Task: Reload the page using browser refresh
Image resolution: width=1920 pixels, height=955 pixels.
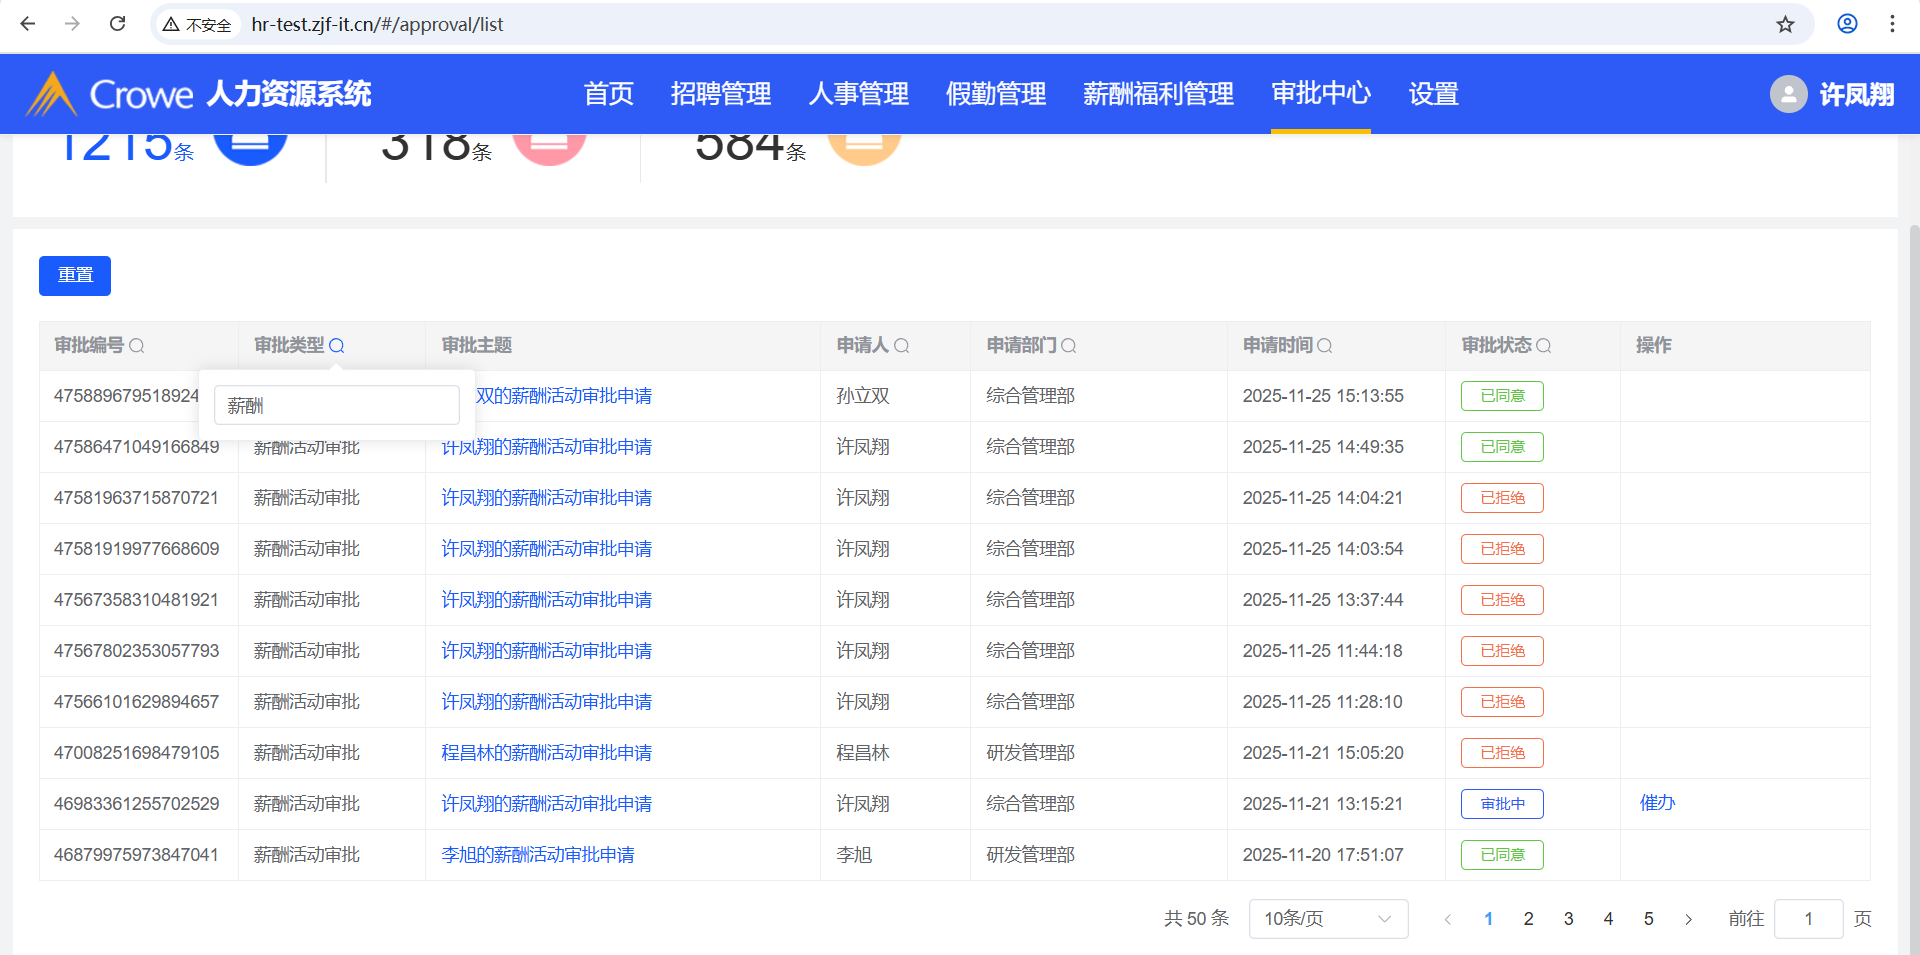Action: [117, 24]
